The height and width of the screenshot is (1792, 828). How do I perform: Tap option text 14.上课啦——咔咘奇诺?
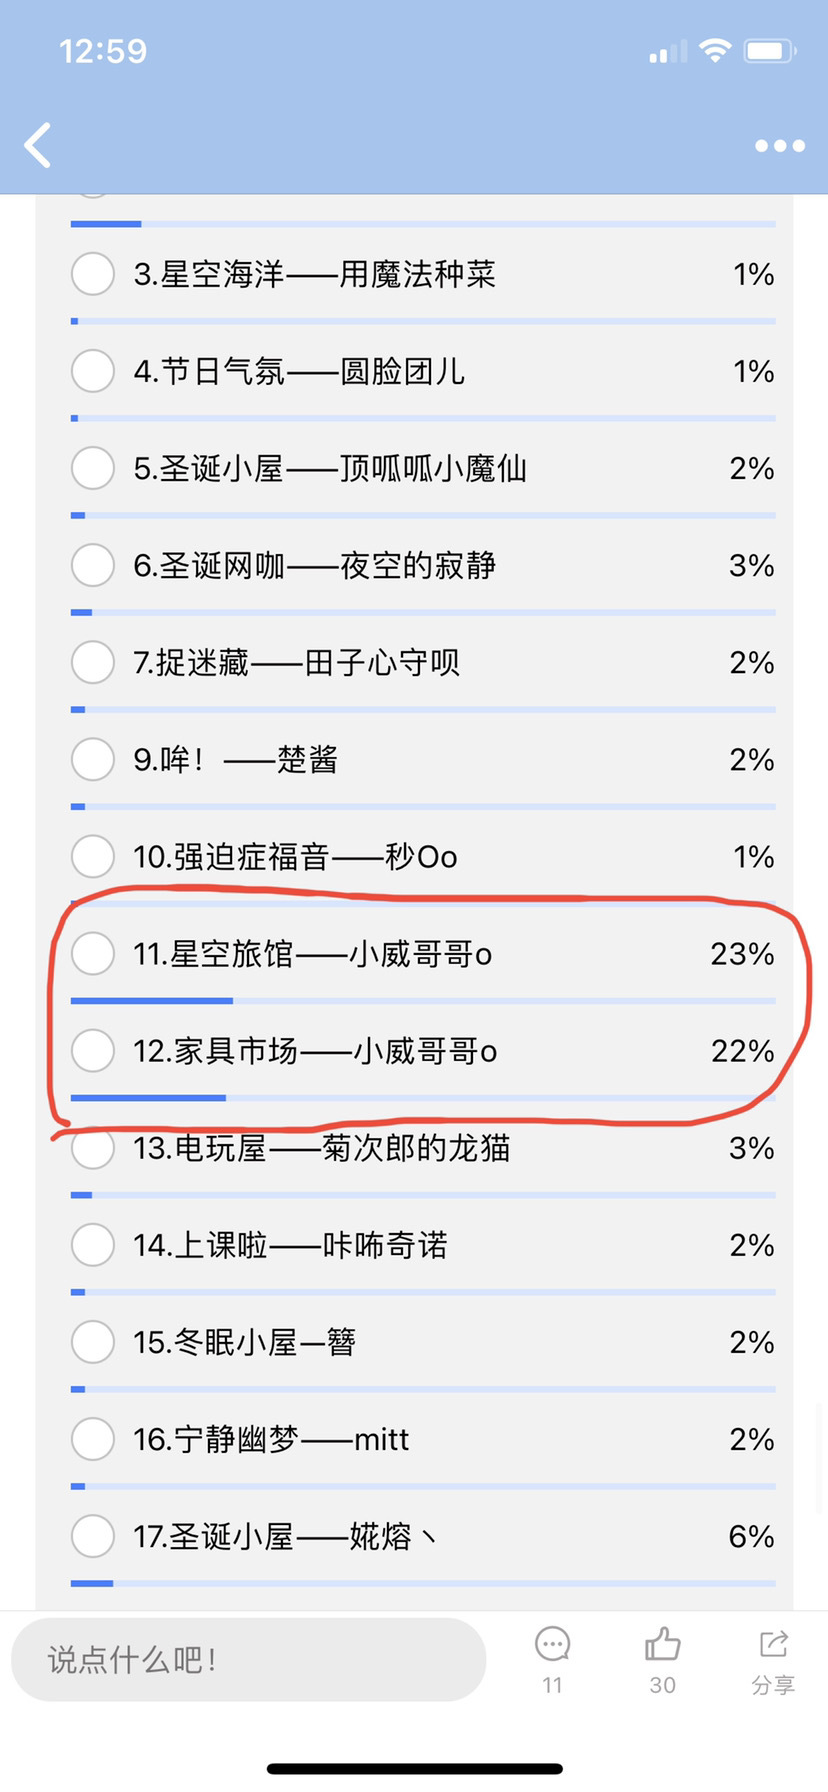pyautogui.click(x=290, y=1245)
